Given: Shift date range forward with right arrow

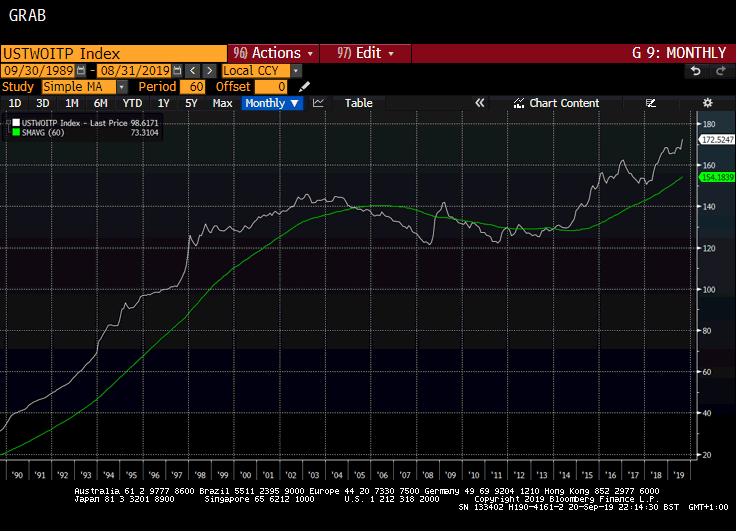Looking at the screenshot, I should (x=209, y=71).
